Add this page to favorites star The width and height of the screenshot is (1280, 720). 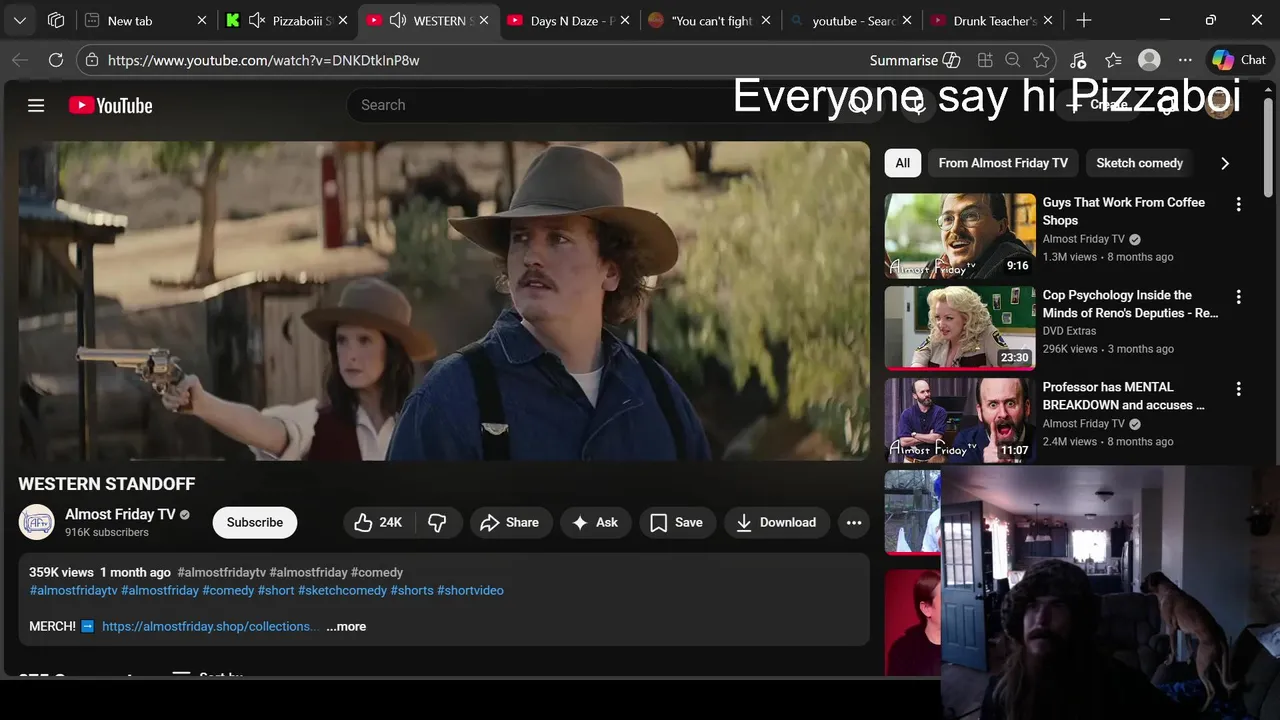(x=1041, y=60)
